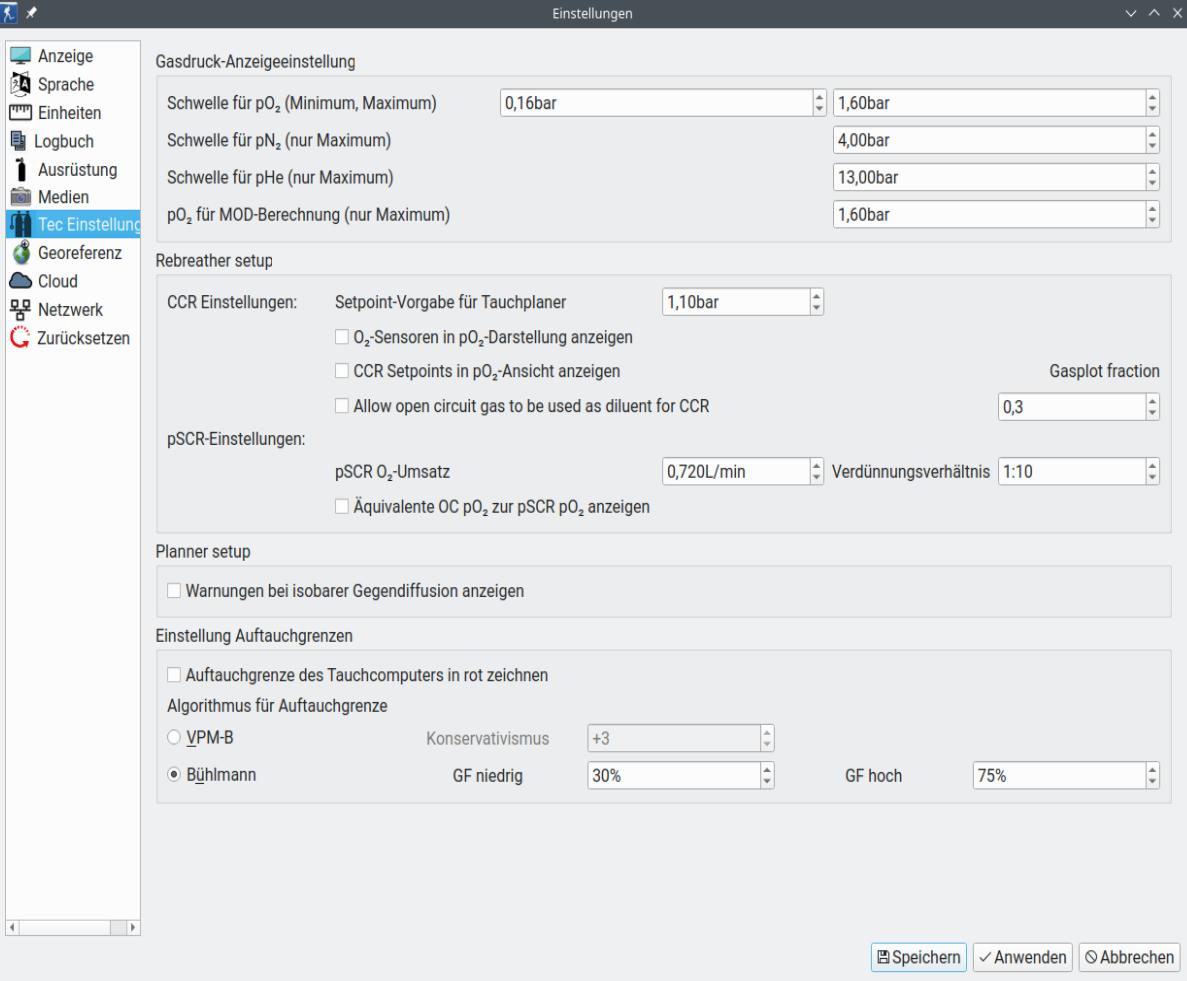Click the Anzeige monitor icon in sidebar
This screenshot has width=1187, height=981.
[19, 56]
